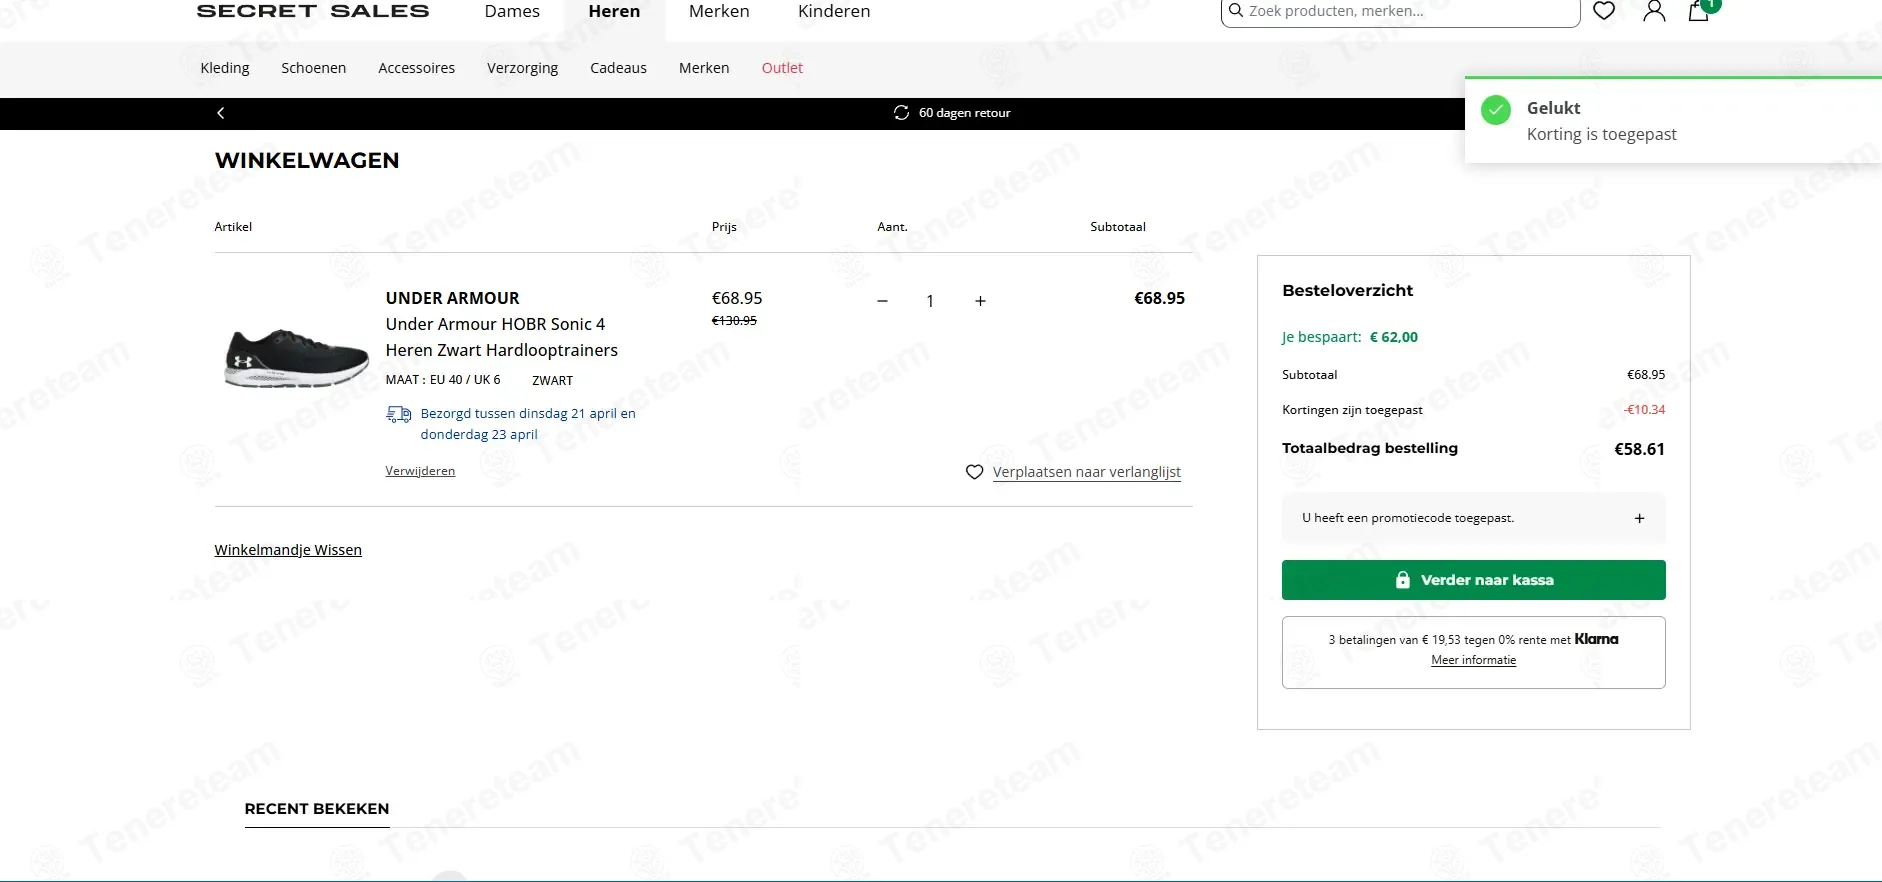
Task: Click the Verwijderen link
Action: click(420, 471)
